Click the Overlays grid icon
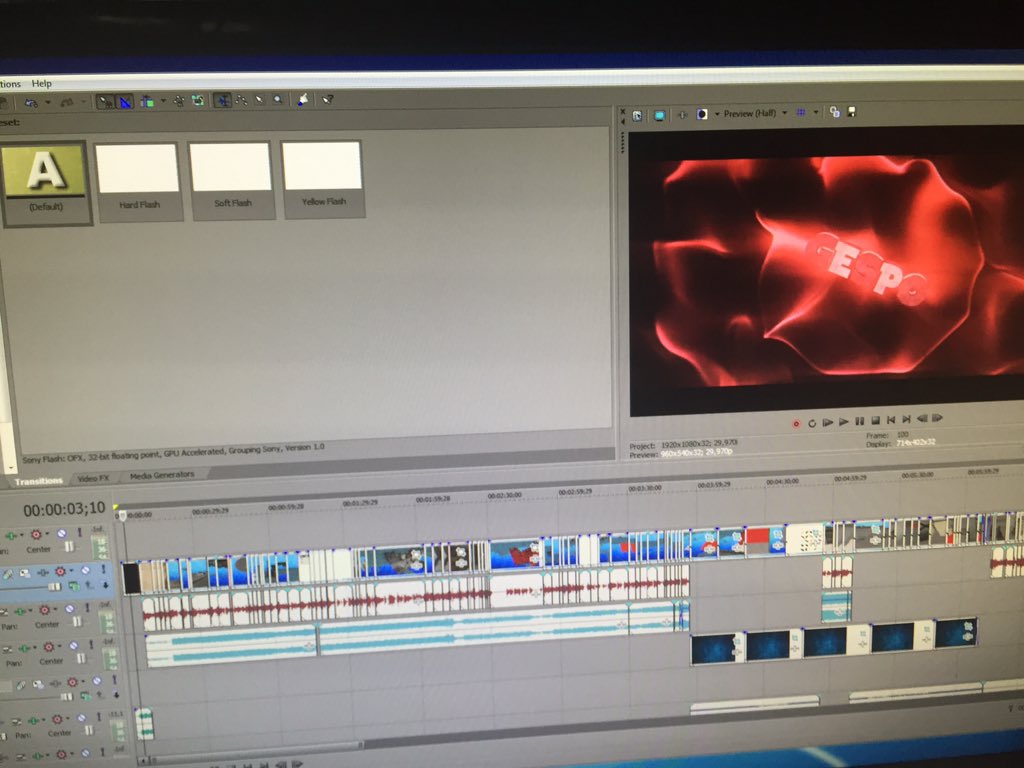The width and height of the screenshot is (1024, 768). (x=801, y=112)
